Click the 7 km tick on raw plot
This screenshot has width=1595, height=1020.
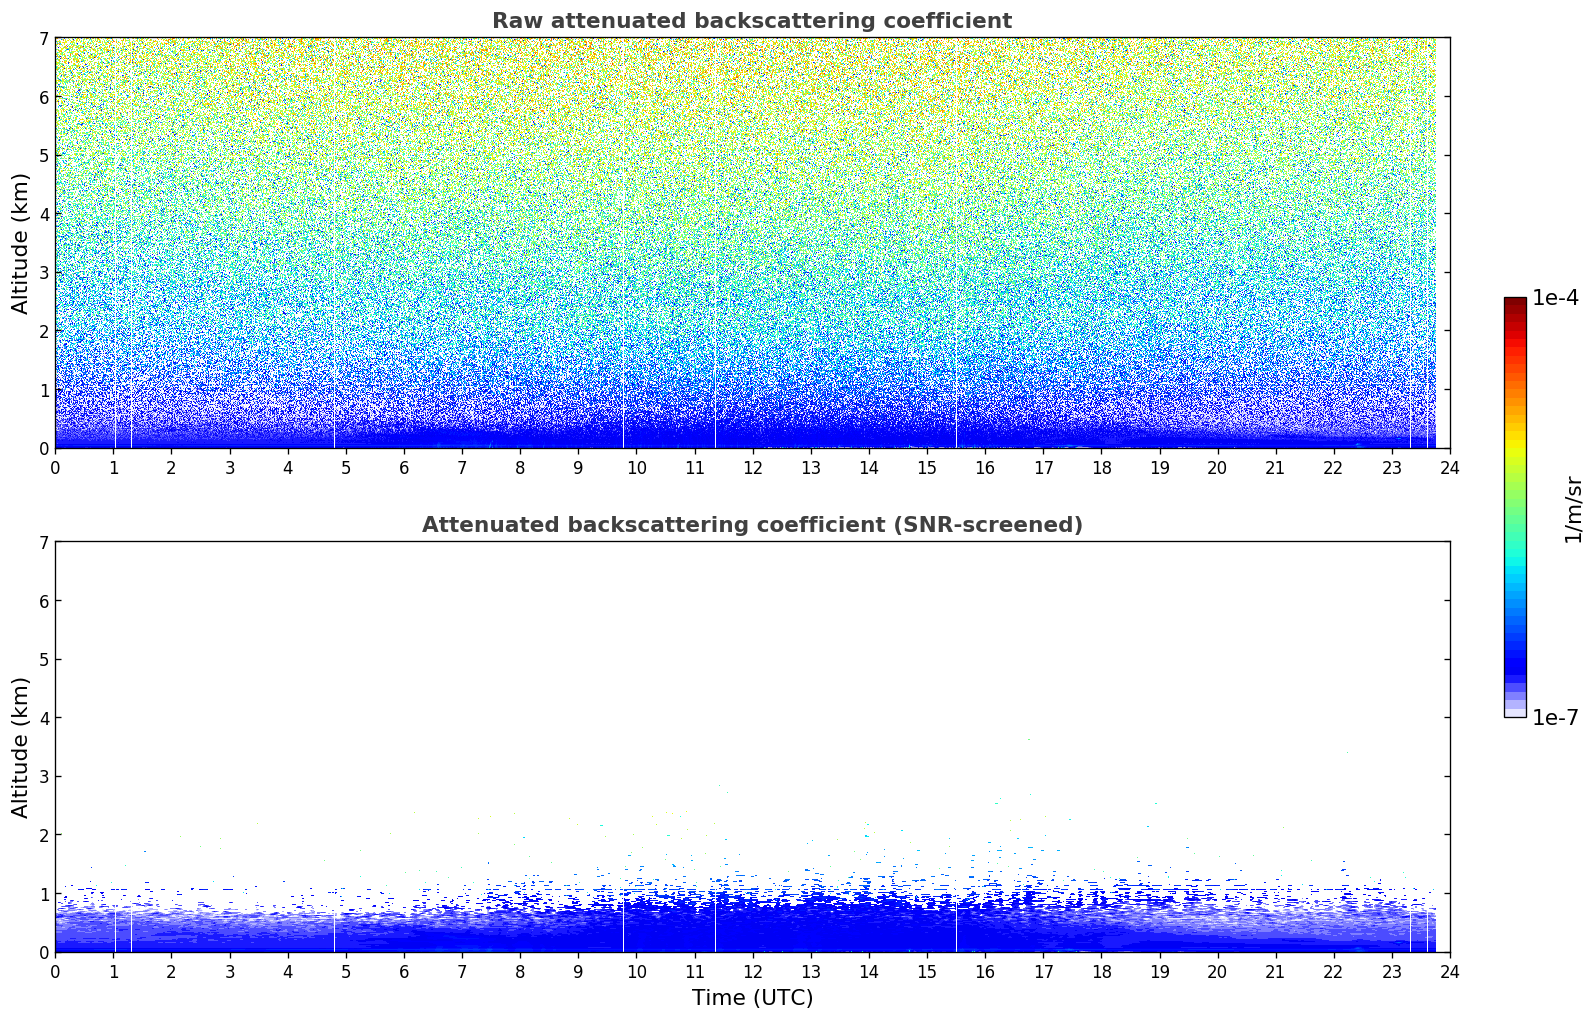[43, 38]
